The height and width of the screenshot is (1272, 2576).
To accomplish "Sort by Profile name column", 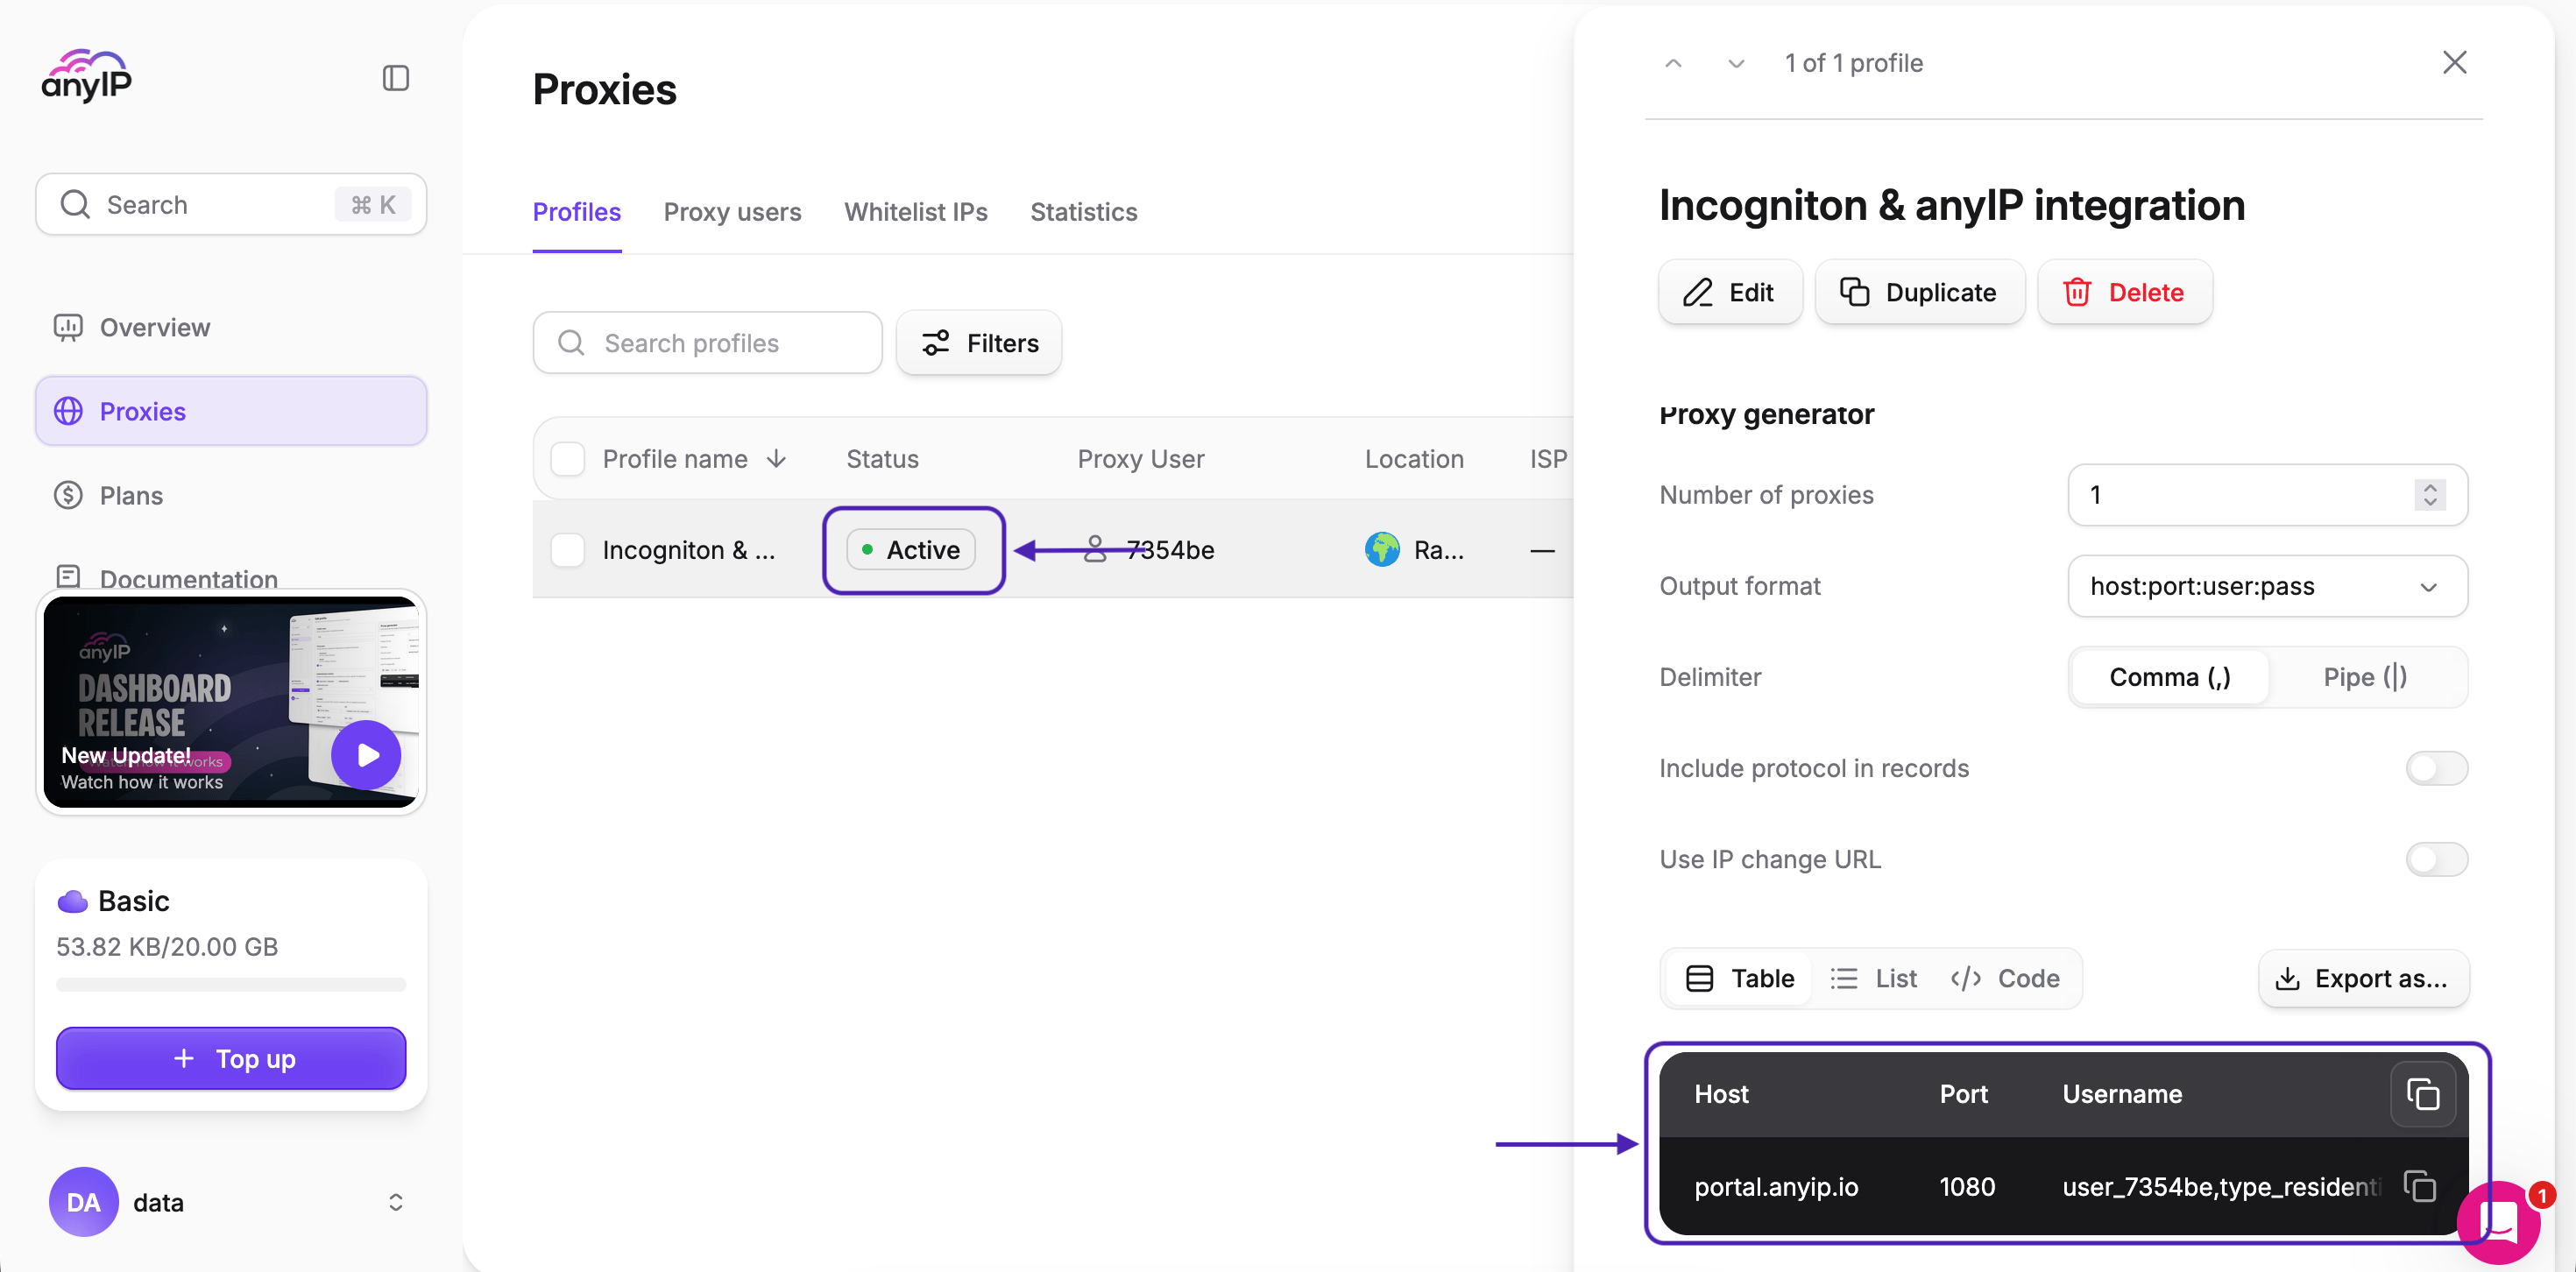I will [x=694, y=459].
